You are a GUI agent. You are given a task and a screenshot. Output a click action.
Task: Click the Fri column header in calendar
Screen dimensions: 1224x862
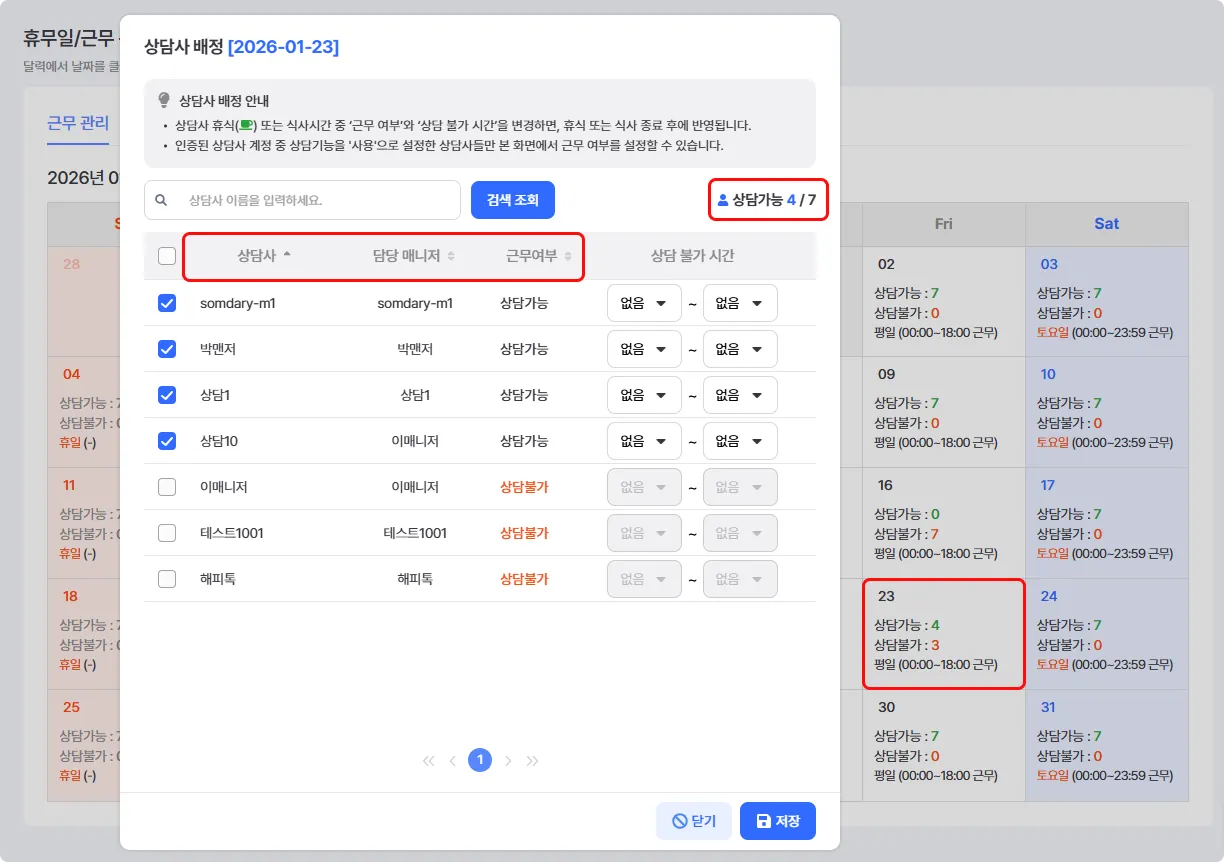coord(944,224)
